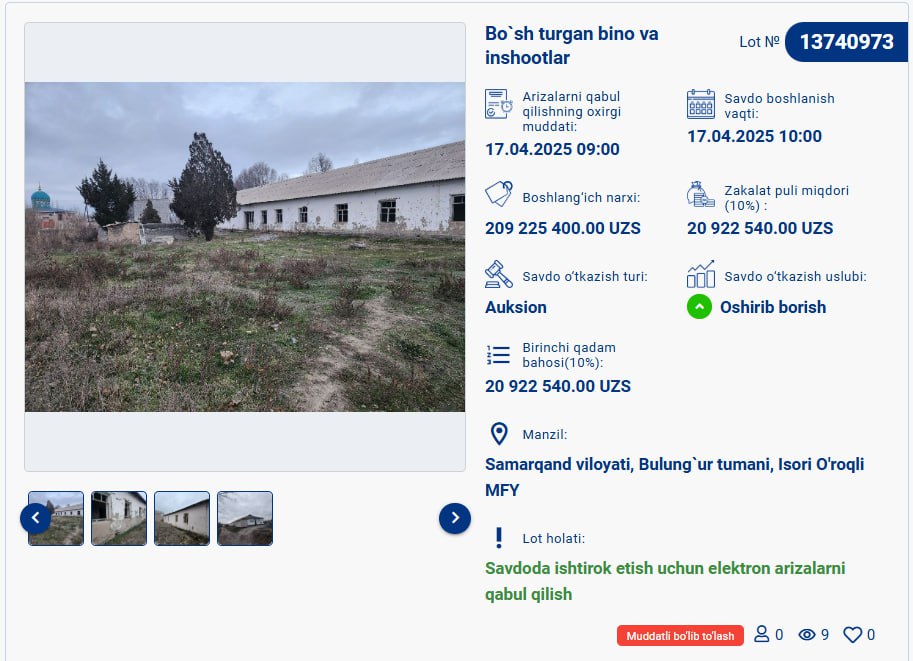Click the money bag icon for Zakalat puli
This screenshot has height=661, width=913.
[700, 194]
